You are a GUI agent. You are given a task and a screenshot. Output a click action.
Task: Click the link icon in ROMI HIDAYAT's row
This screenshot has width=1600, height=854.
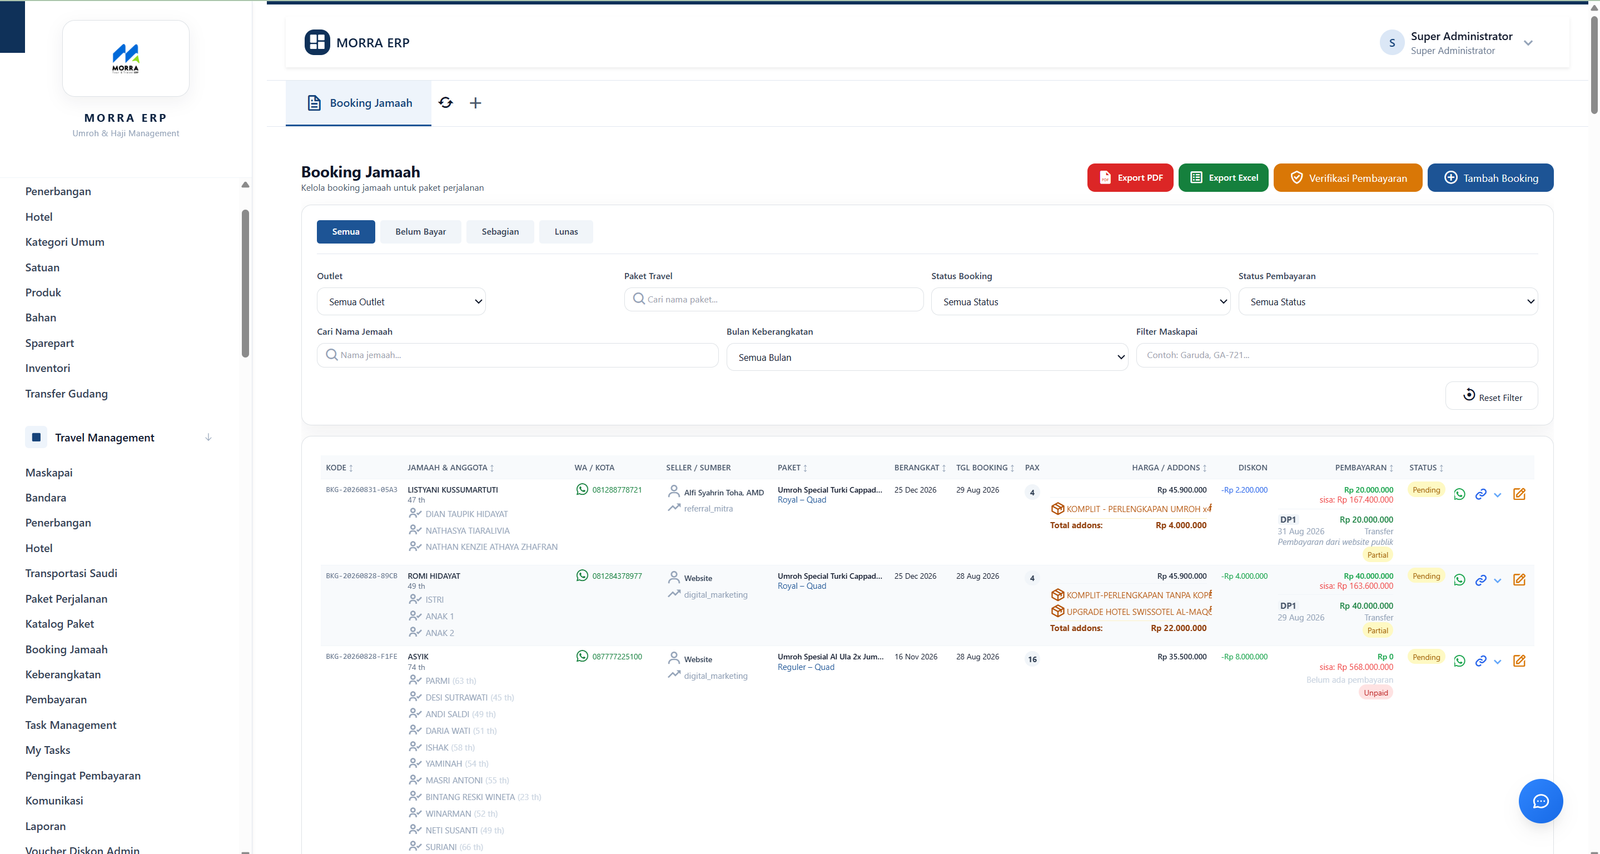[x=1481, y=580]
